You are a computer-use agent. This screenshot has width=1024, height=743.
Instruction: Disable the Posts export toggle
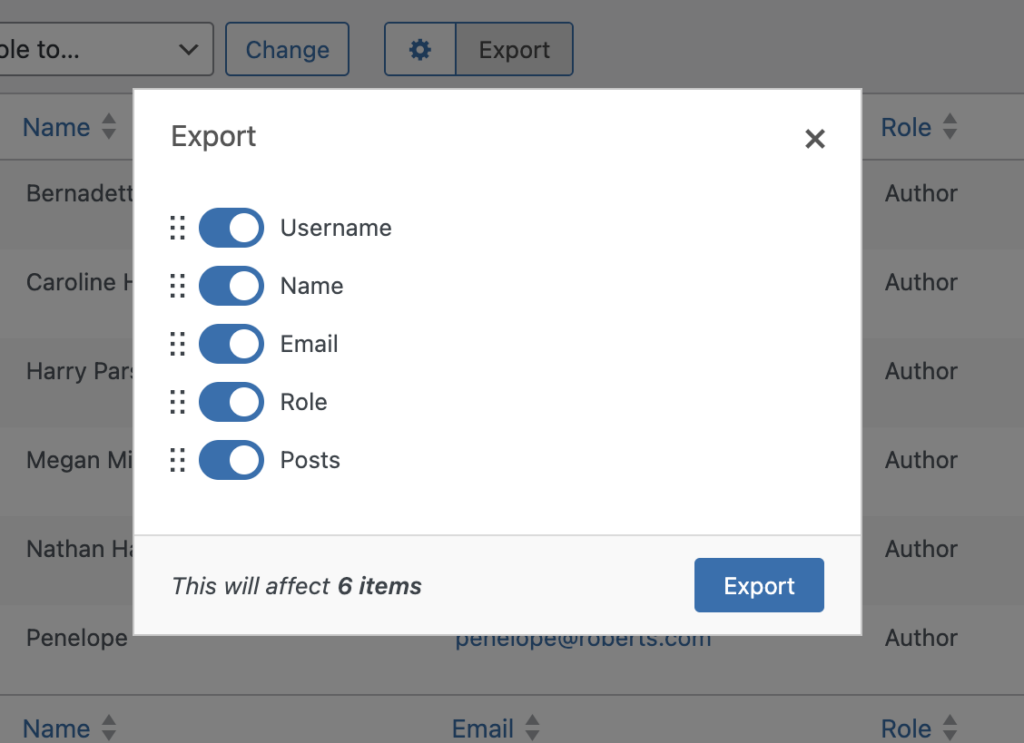231,460
